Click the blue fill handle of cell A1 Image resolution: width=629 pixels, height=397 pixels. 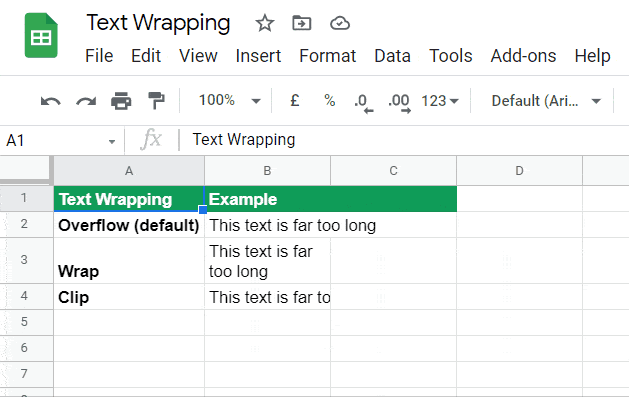click(203, 210)
